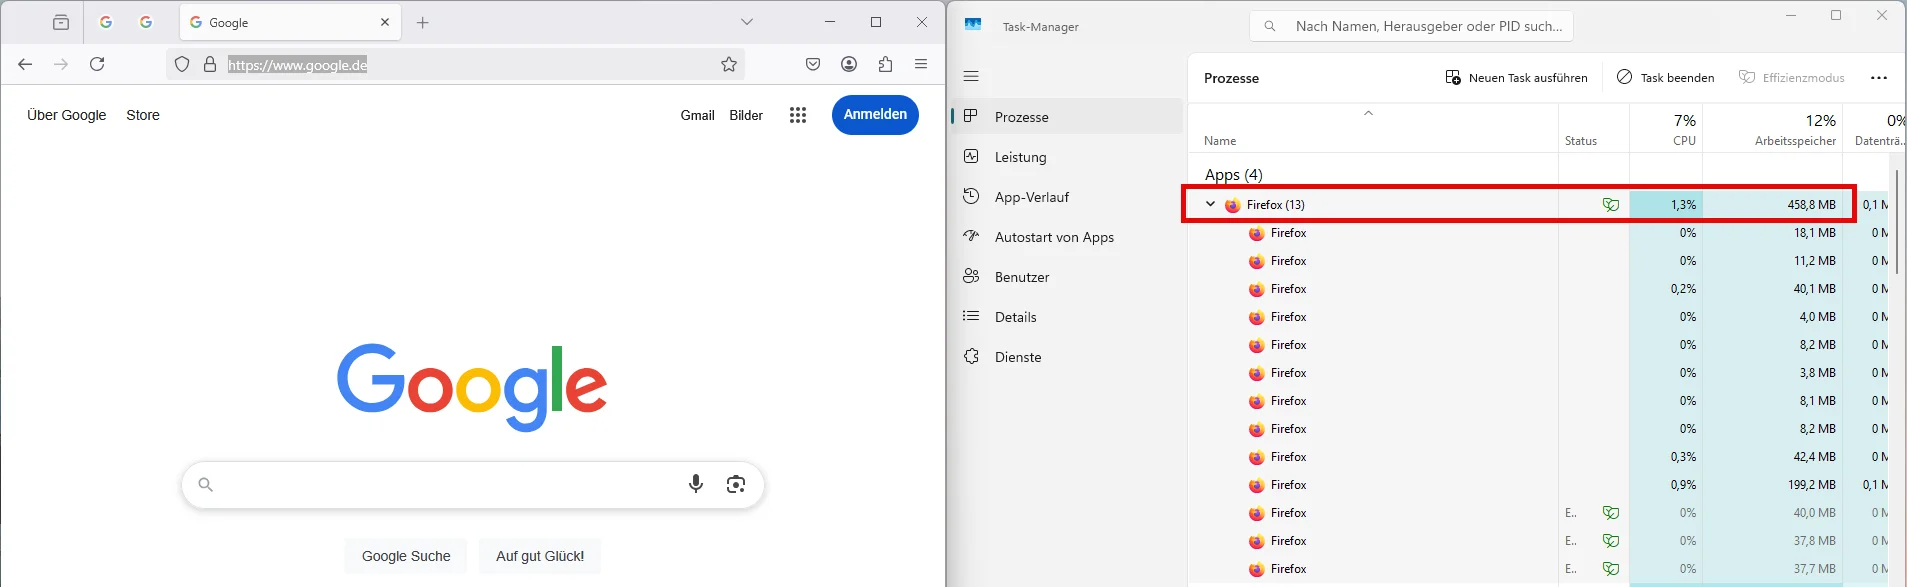This screenshot has height=587, width=1907.
Task: Select the Firefox process using 42,4 MB
Action: pos(1538,457)
